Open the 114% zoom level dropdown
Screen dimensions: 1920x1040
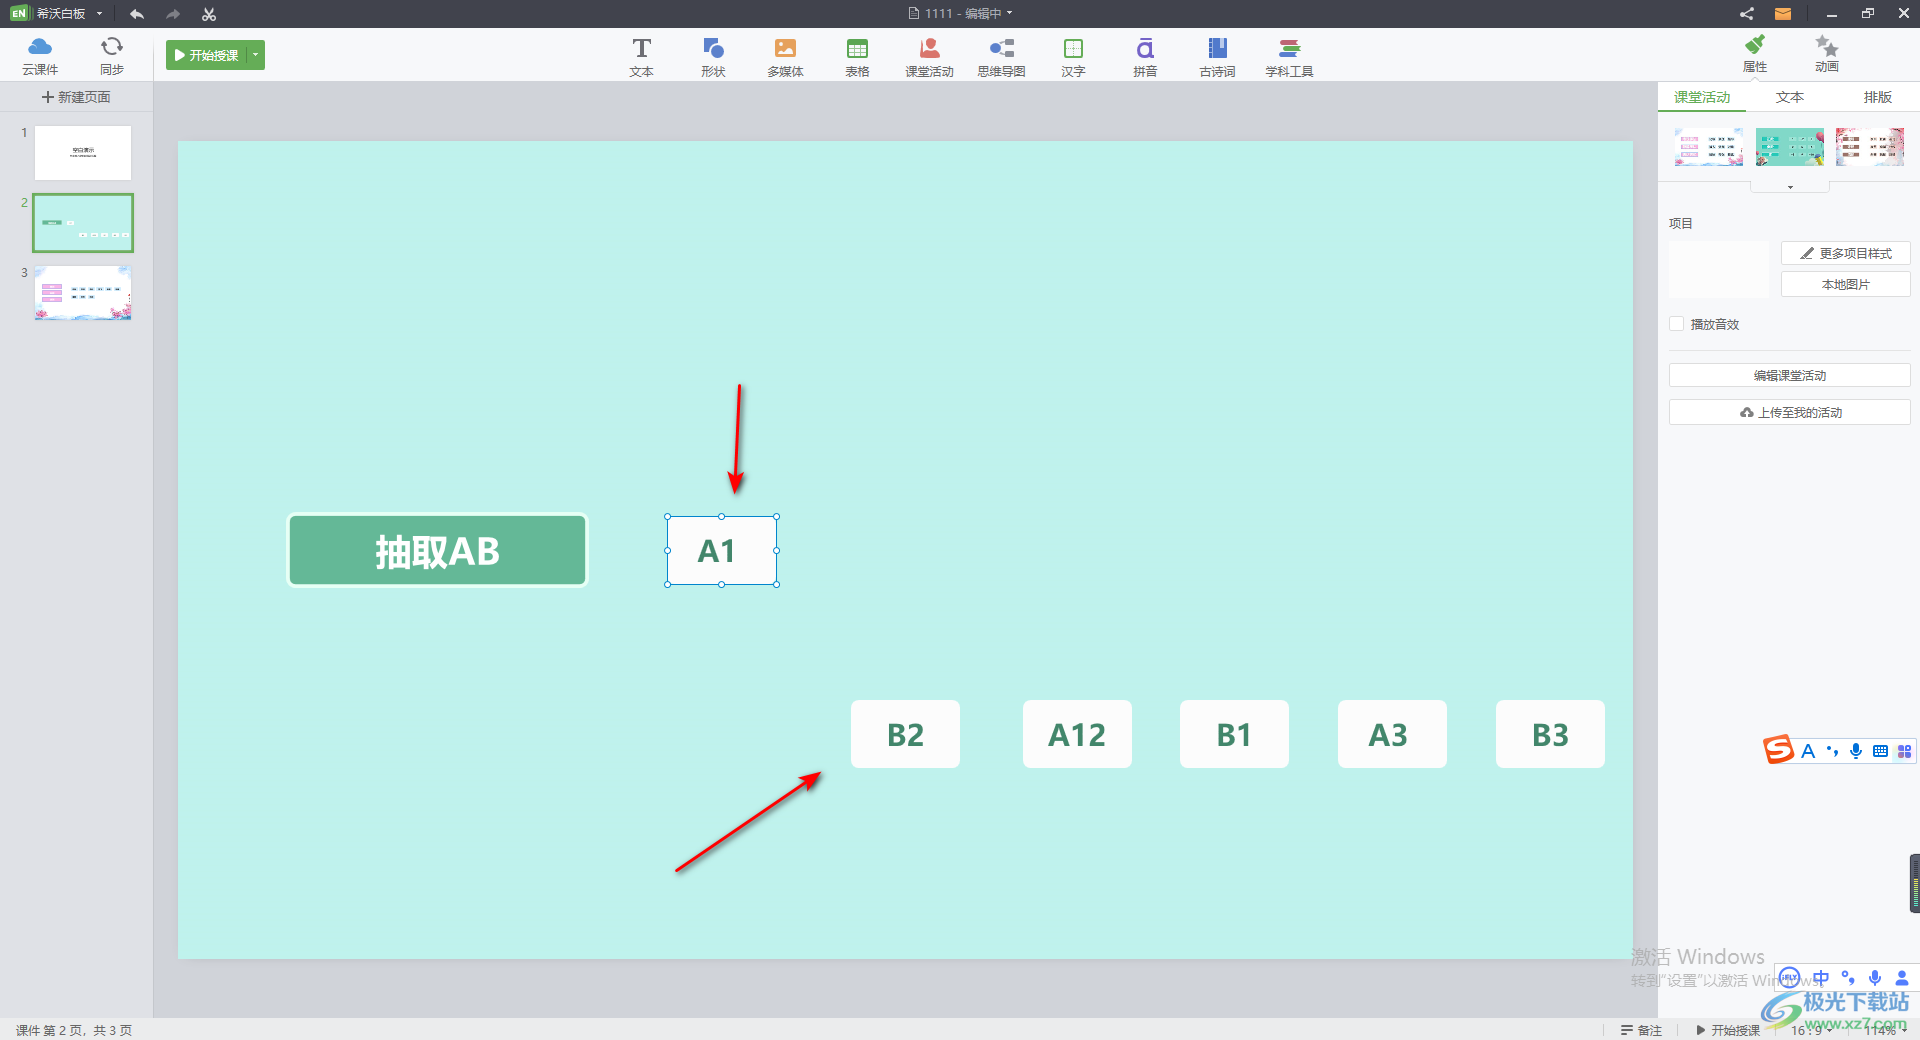[1885, 1030]
